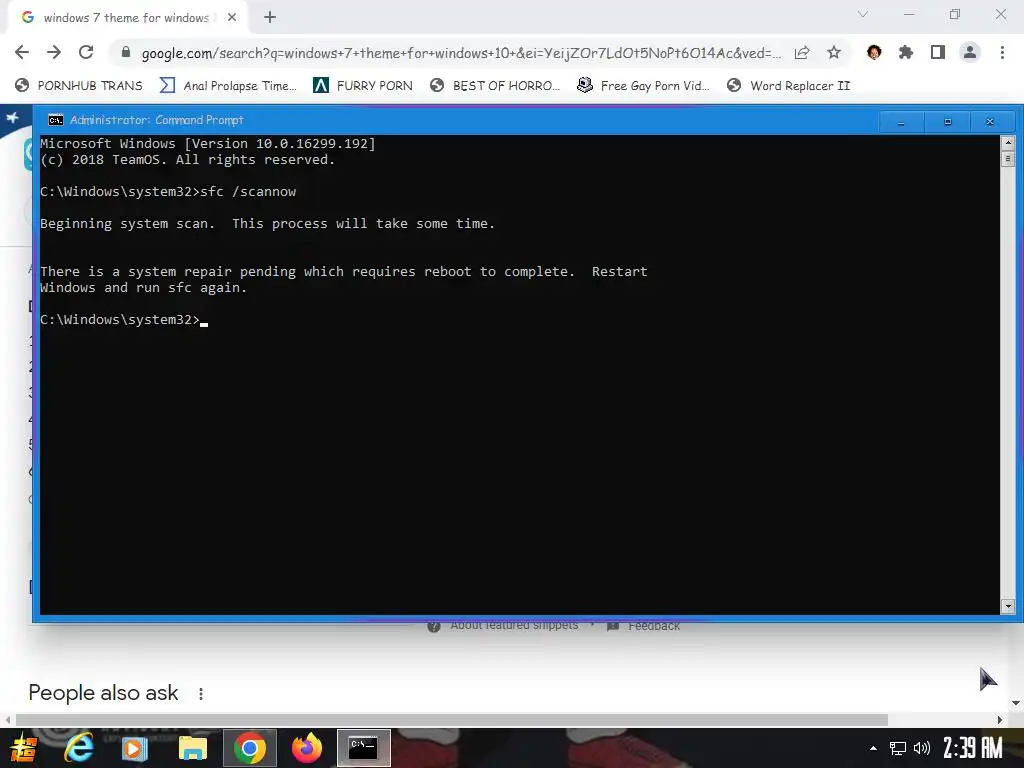The width and height of the screenshot is (1024, 768).
Task: Click the Chrome horizontal scrollbar thumb
Action: click(451, 720)
